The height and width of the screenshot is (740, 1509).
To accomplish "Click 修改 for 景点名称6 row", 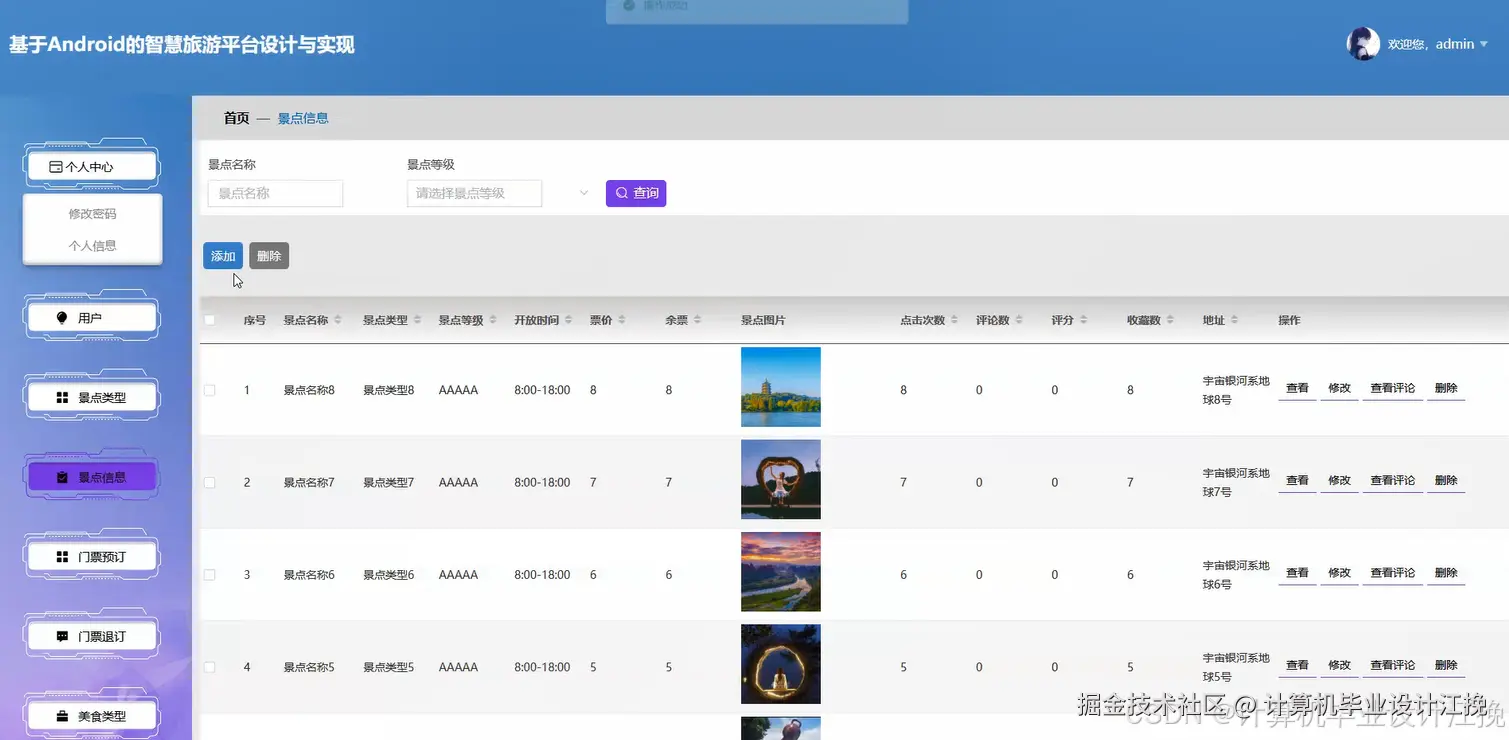I will pyautogui.click(x=1339, y=573).
